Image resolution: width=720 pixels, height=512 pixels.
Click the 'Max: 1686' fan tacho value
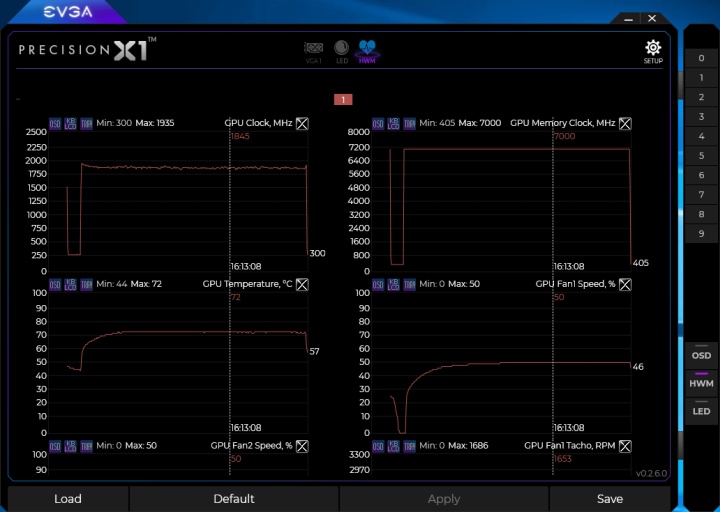pos(467,445)
